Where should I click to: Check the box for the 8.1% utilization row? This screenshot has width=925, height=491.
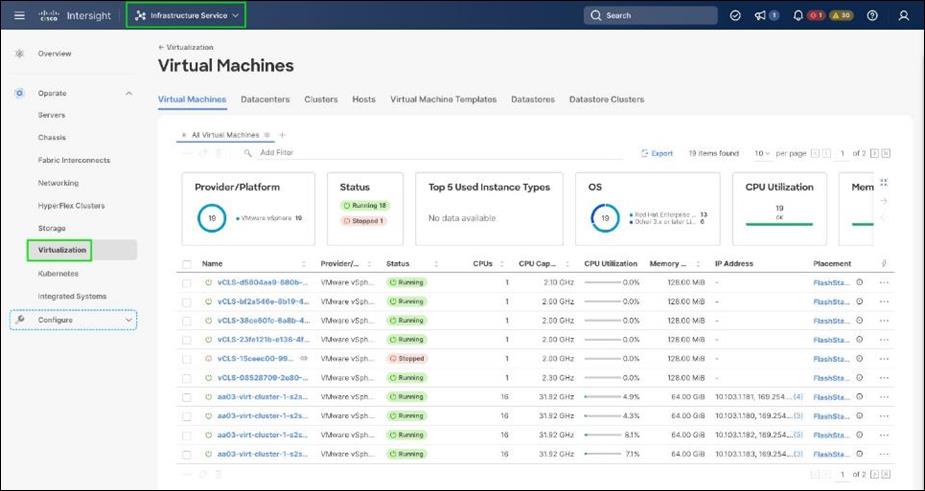186,436
